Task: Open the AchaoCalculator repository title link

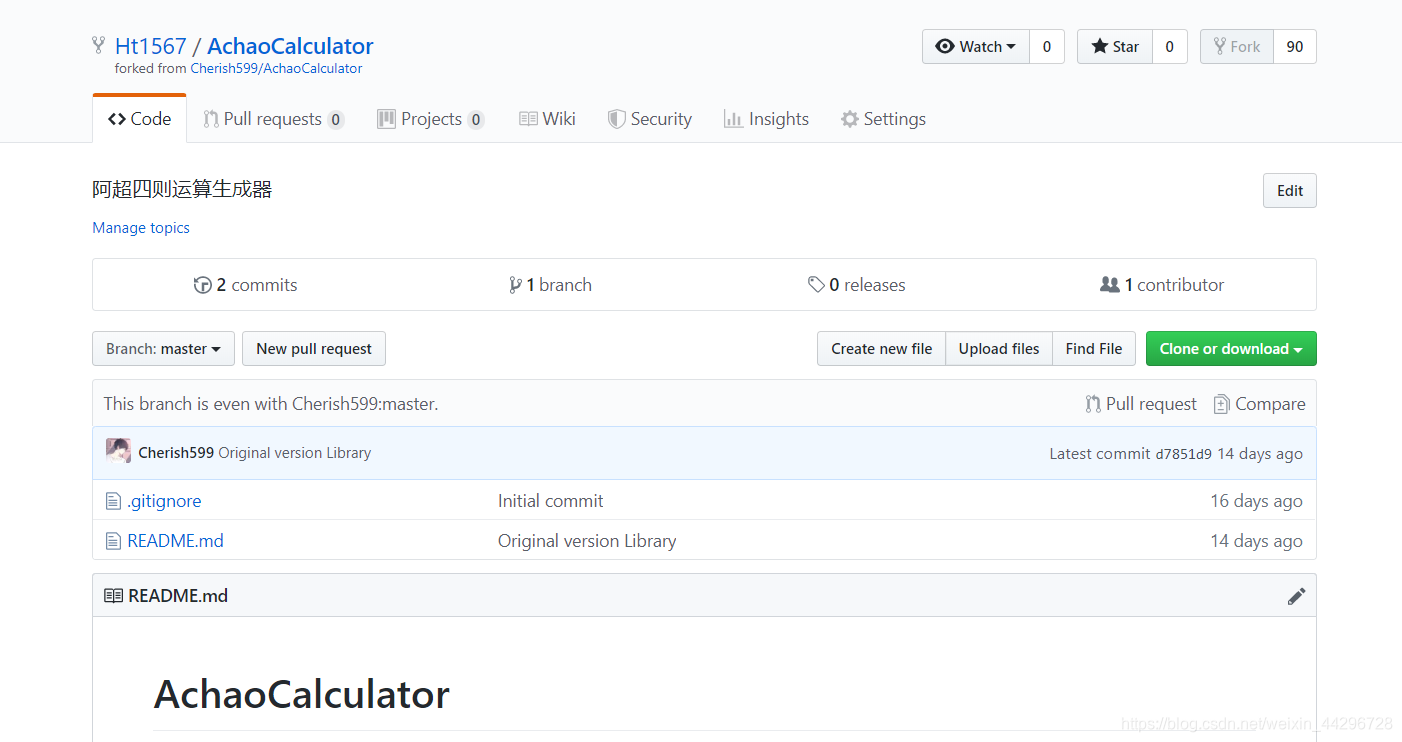Action: tap(290, 46)
